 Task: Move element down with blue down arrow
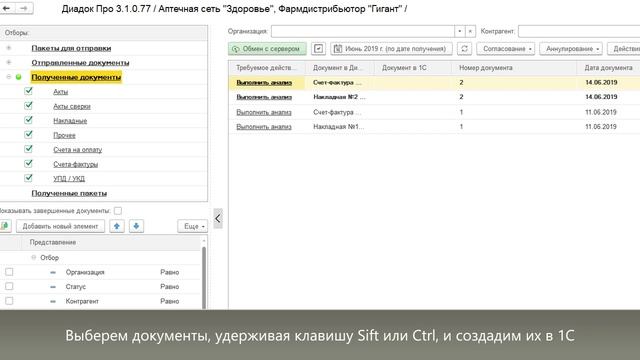click(x=136, y=226)
